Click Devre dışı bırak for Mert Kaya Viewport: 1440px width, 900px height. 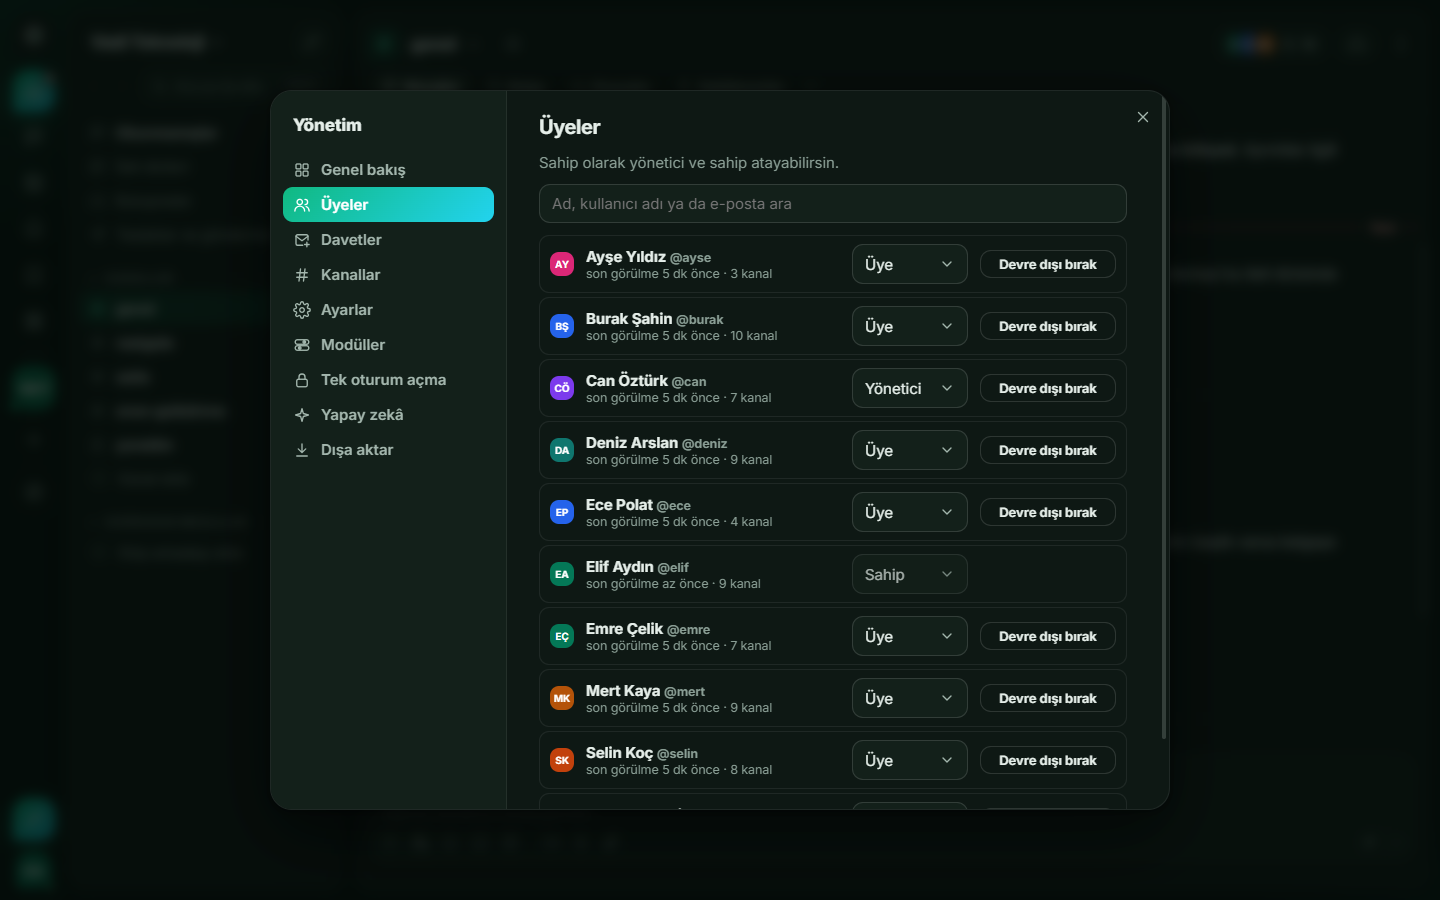[1048, 698]
